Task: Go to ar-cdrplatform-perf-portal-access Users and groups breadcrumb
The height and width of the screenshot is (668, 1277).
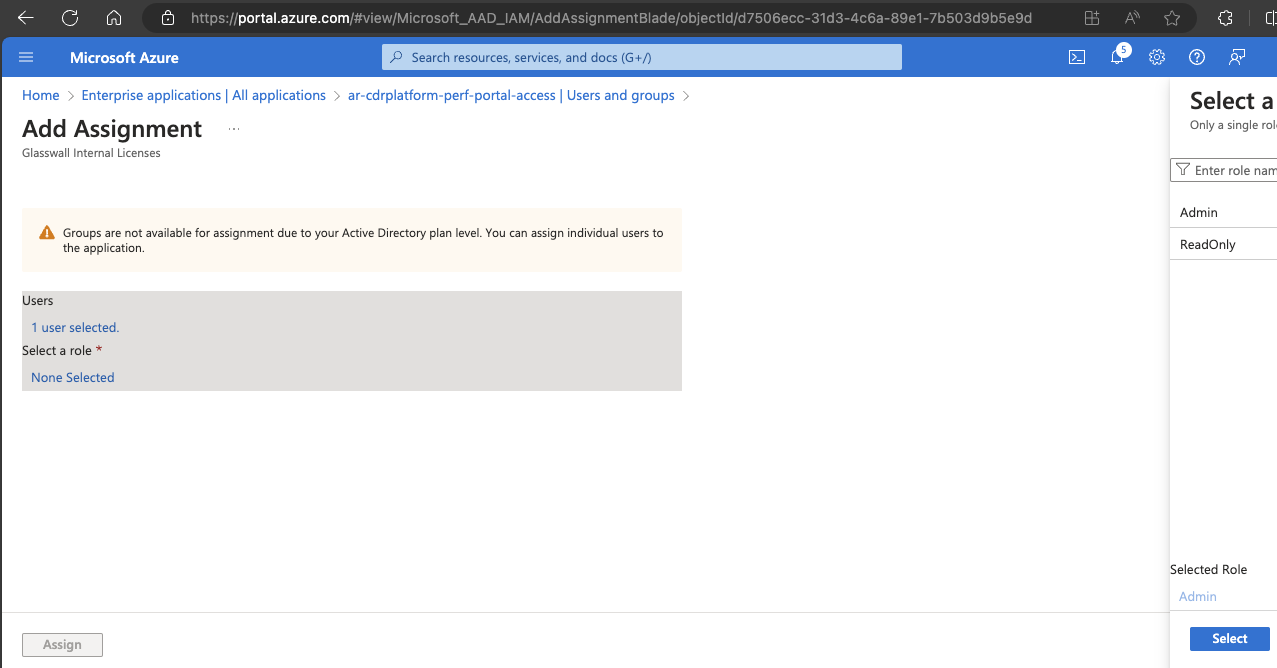Action: (x=511, y=95)
